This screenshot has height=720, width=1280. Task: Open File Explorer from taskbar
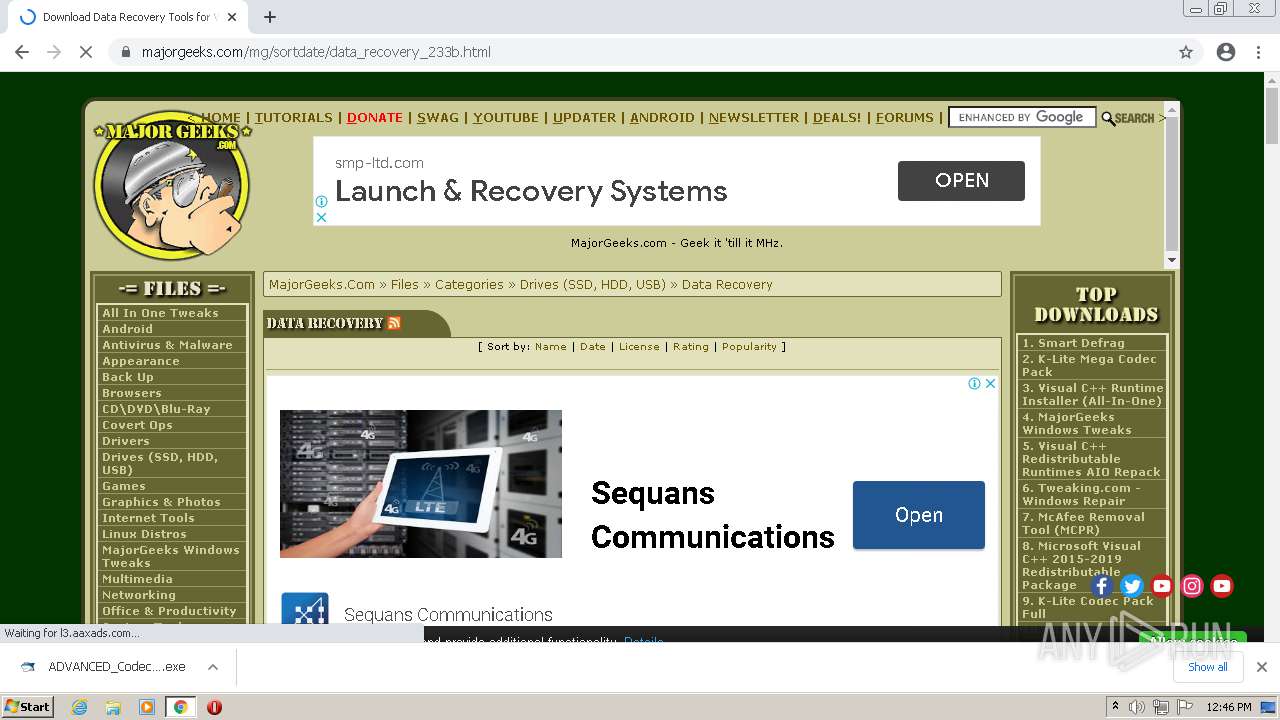tap(113, 707)
